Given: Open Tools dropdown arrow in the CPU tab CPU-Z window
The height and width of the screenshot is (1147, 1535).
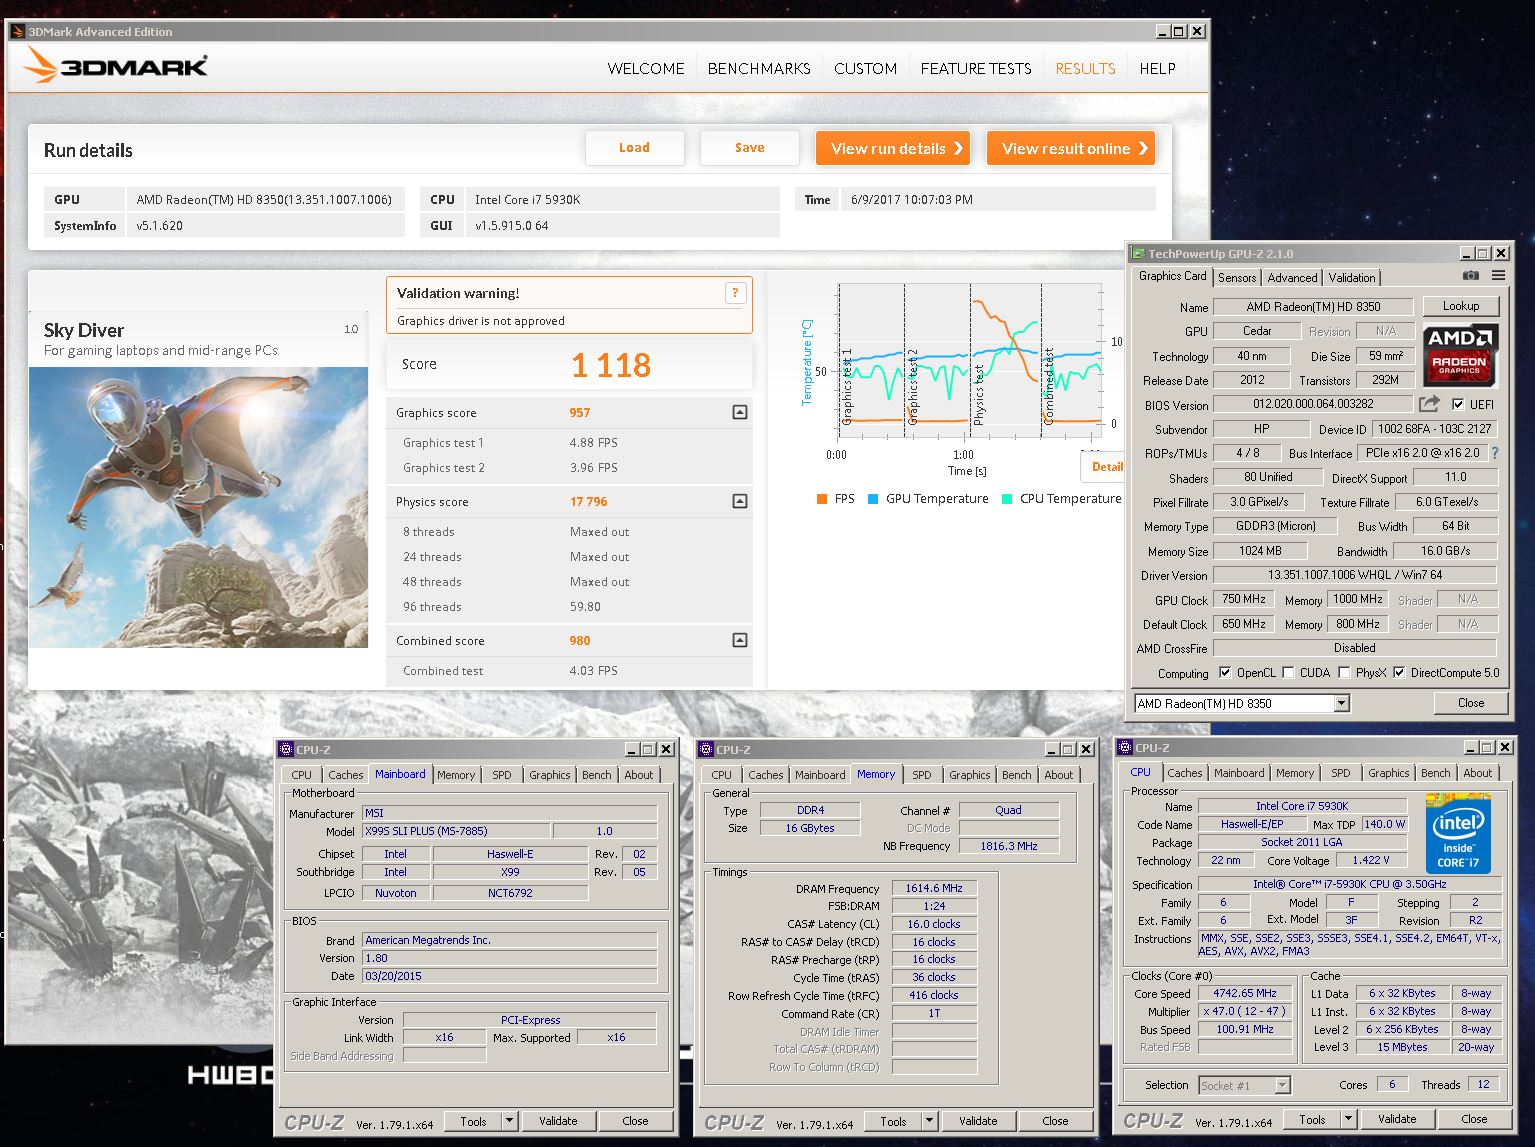Looking at the screenshot, I should click(1348, 1119).
